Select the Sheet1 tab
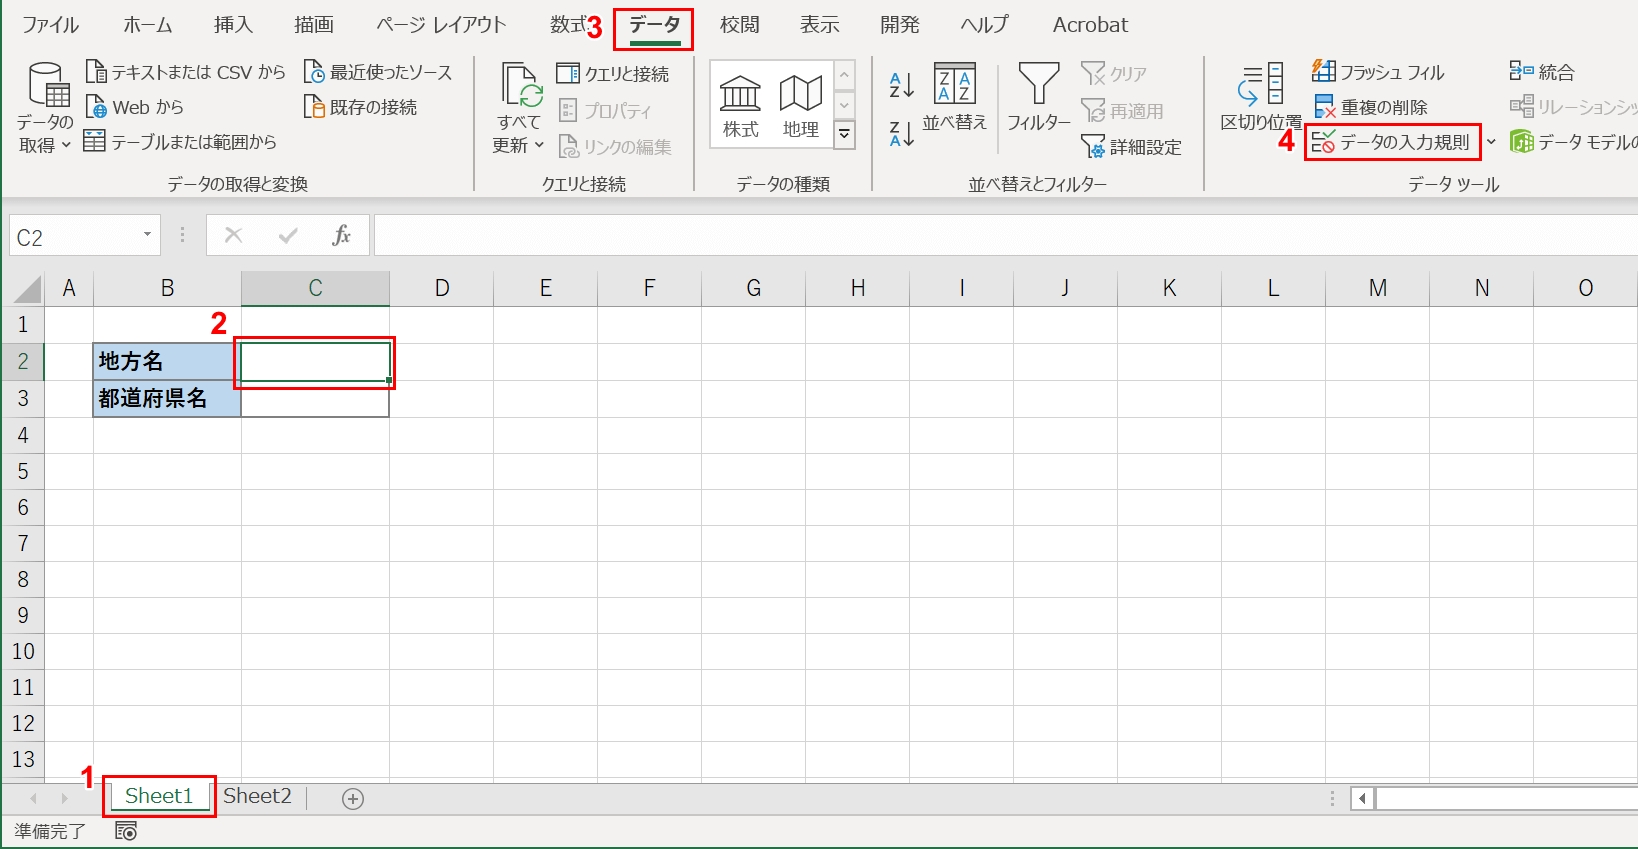 click(158, 796)
